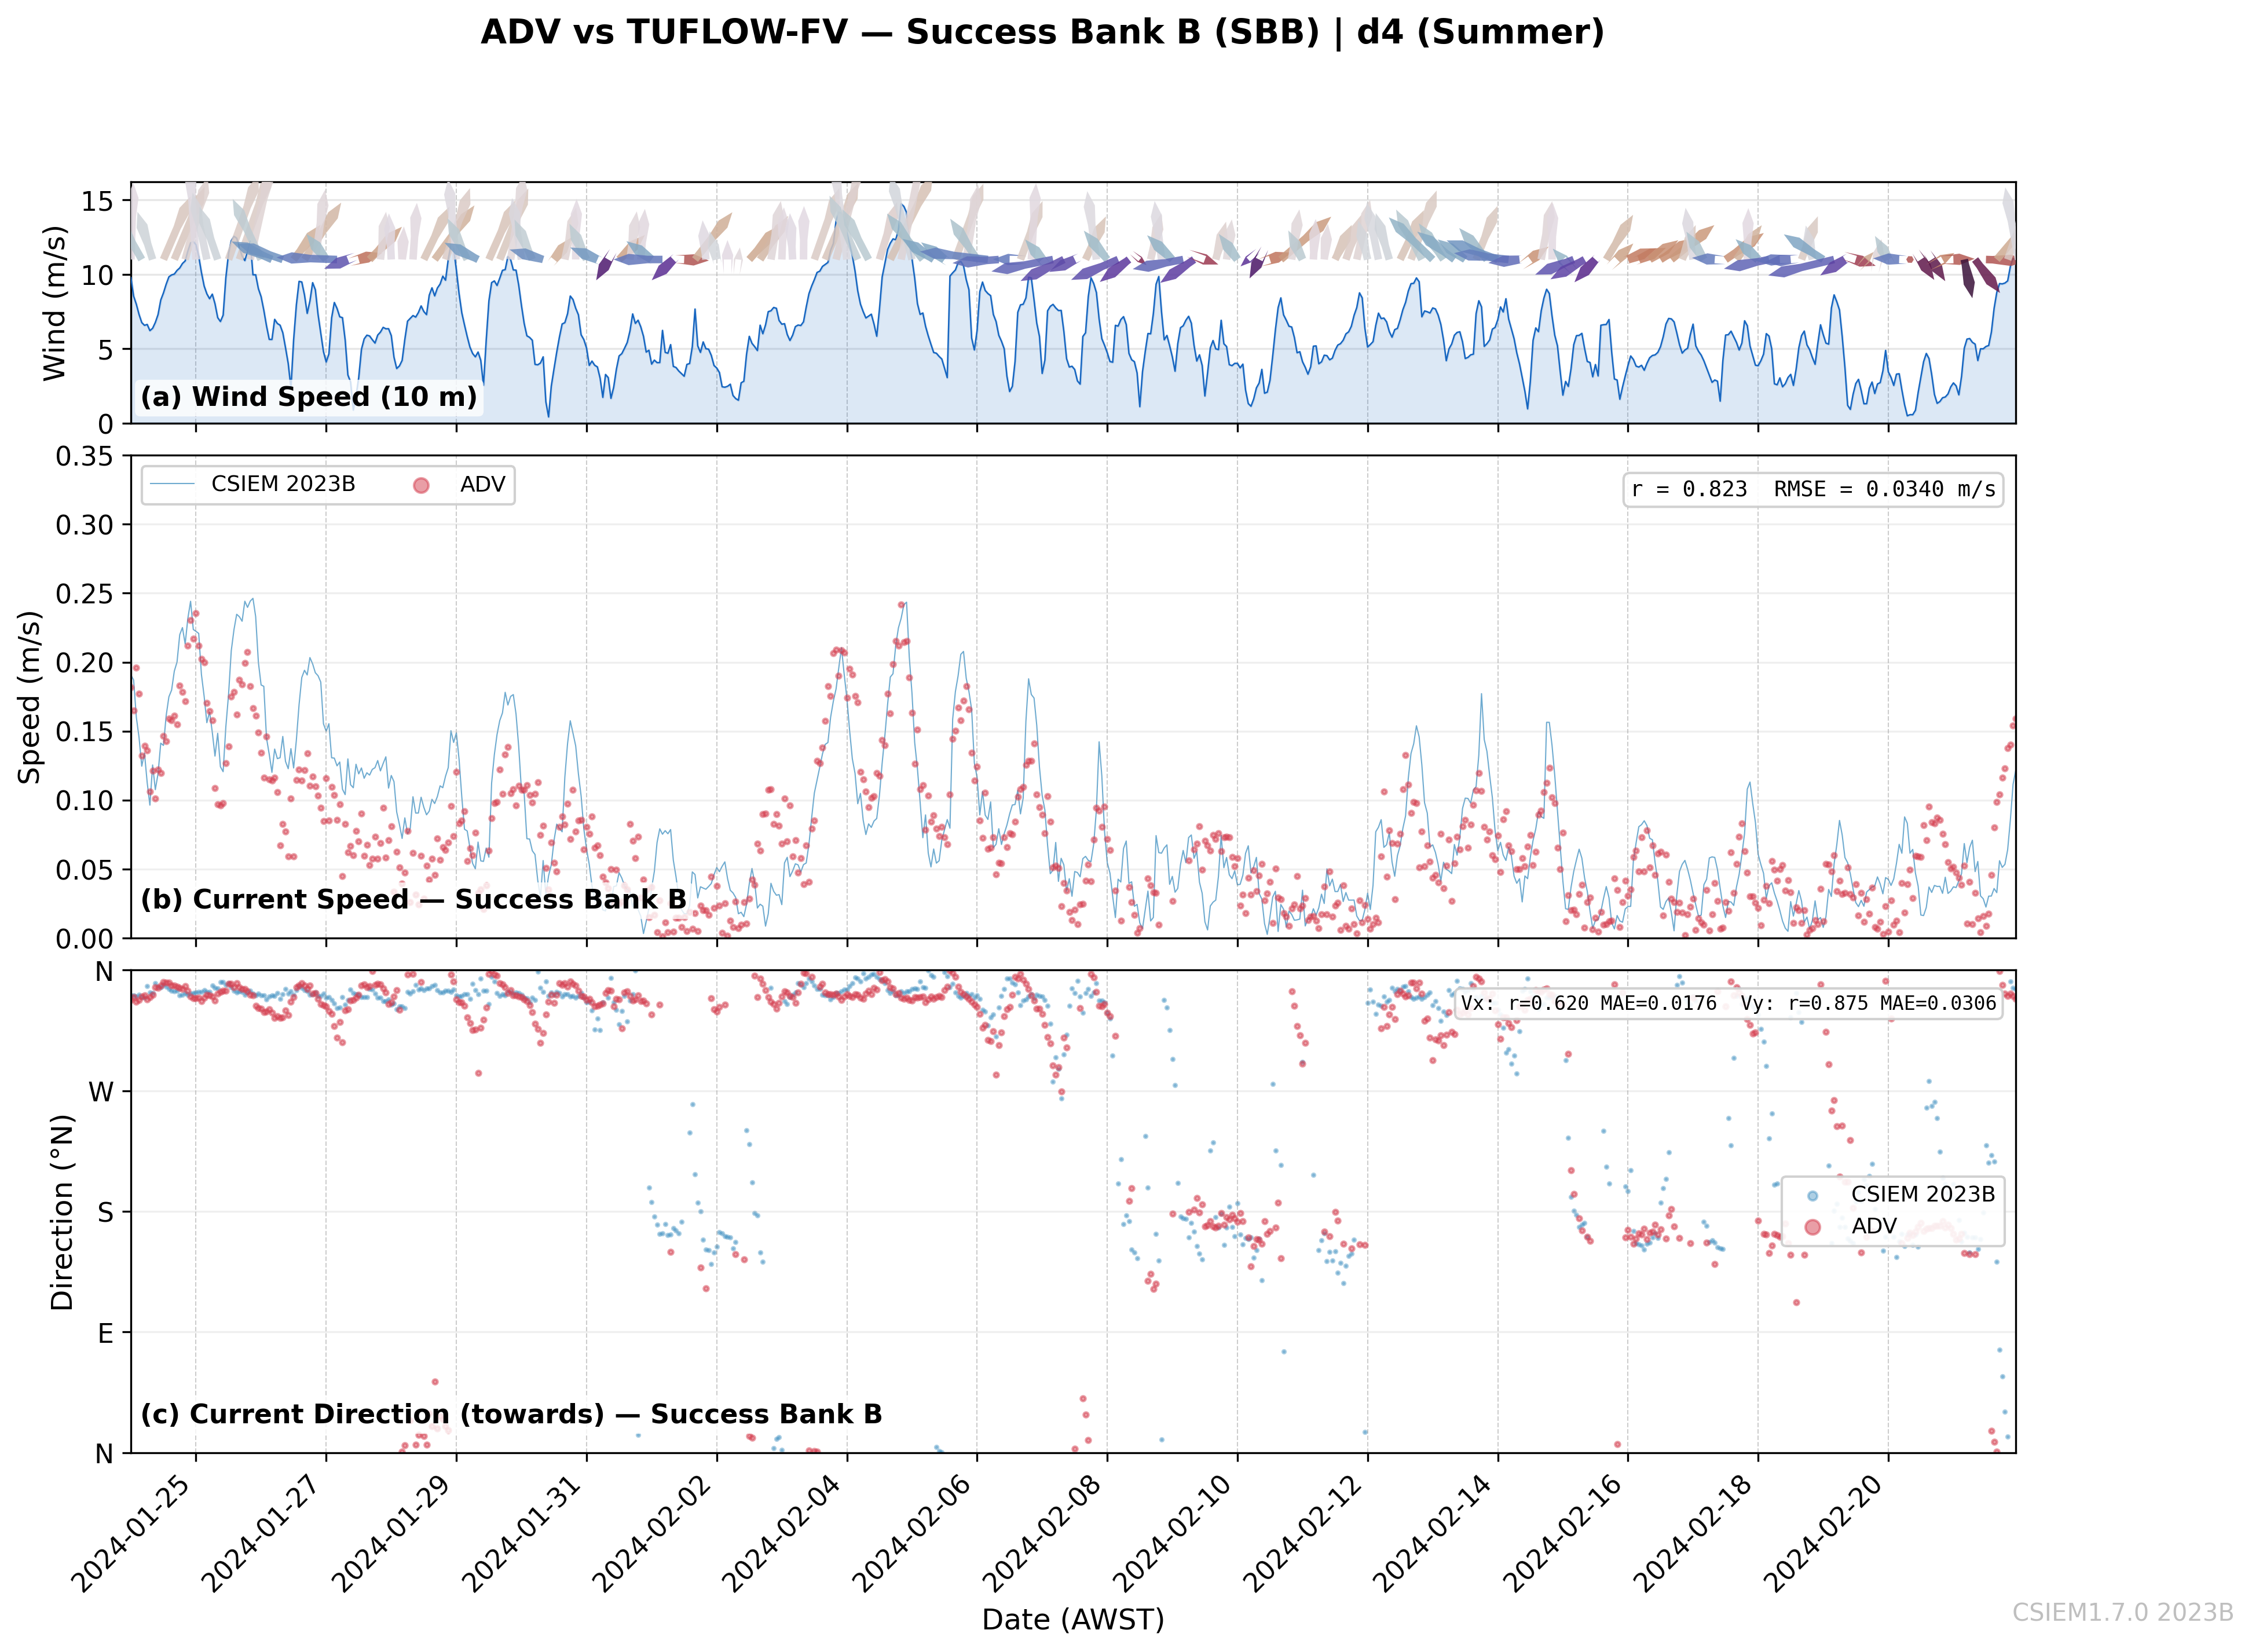The height and width of the screenshot is (1652, 2252).
Task: Click "ADV" text in the direction panel legend
Action: click(1874, 1226)
